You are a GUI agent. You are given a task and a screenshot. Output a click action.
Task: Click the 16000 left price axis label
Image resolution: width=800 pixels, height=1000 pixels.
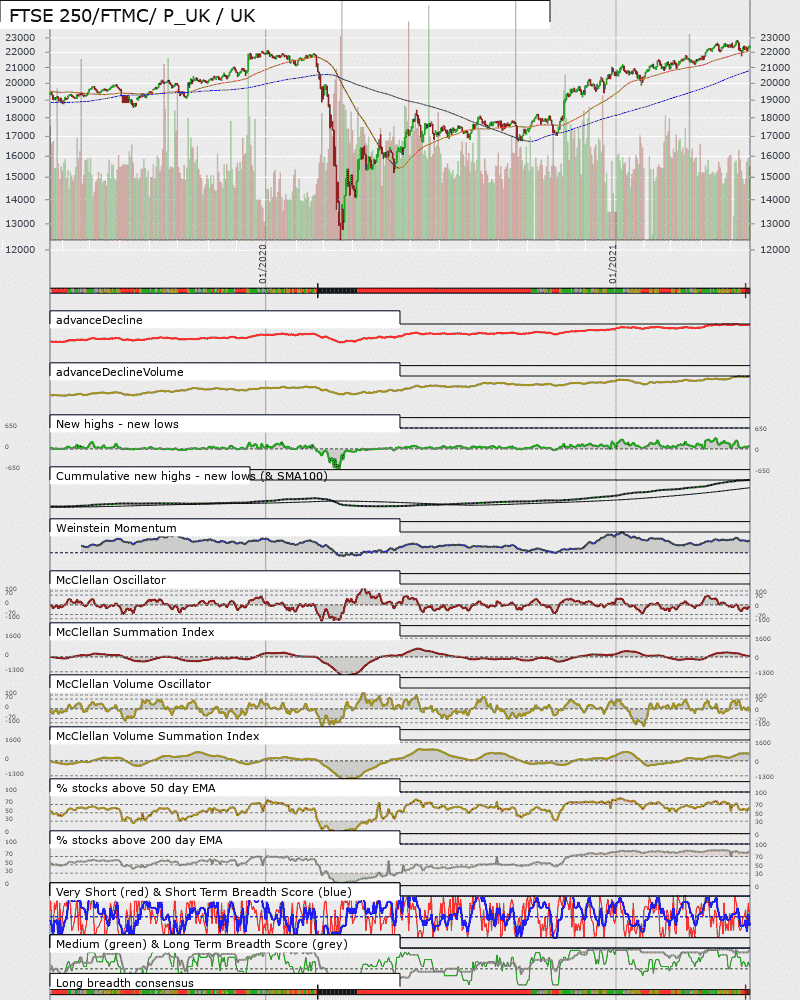pyautogui.click(x=20, y=156)
